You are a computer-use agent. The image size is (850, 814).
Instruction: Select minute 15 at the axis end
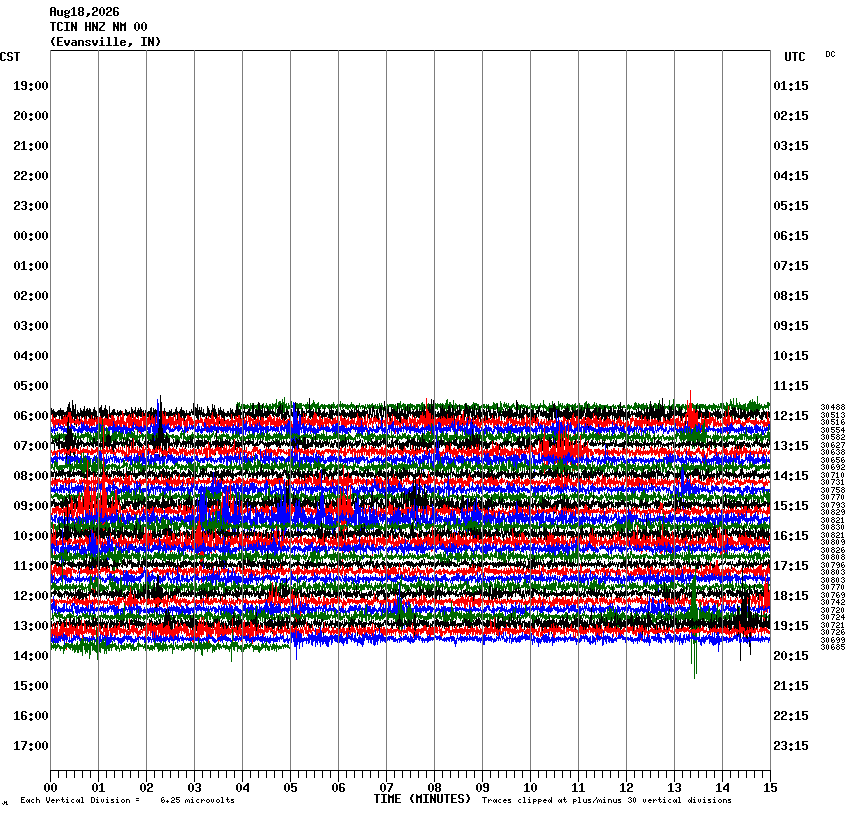click(x=770, y=787)
